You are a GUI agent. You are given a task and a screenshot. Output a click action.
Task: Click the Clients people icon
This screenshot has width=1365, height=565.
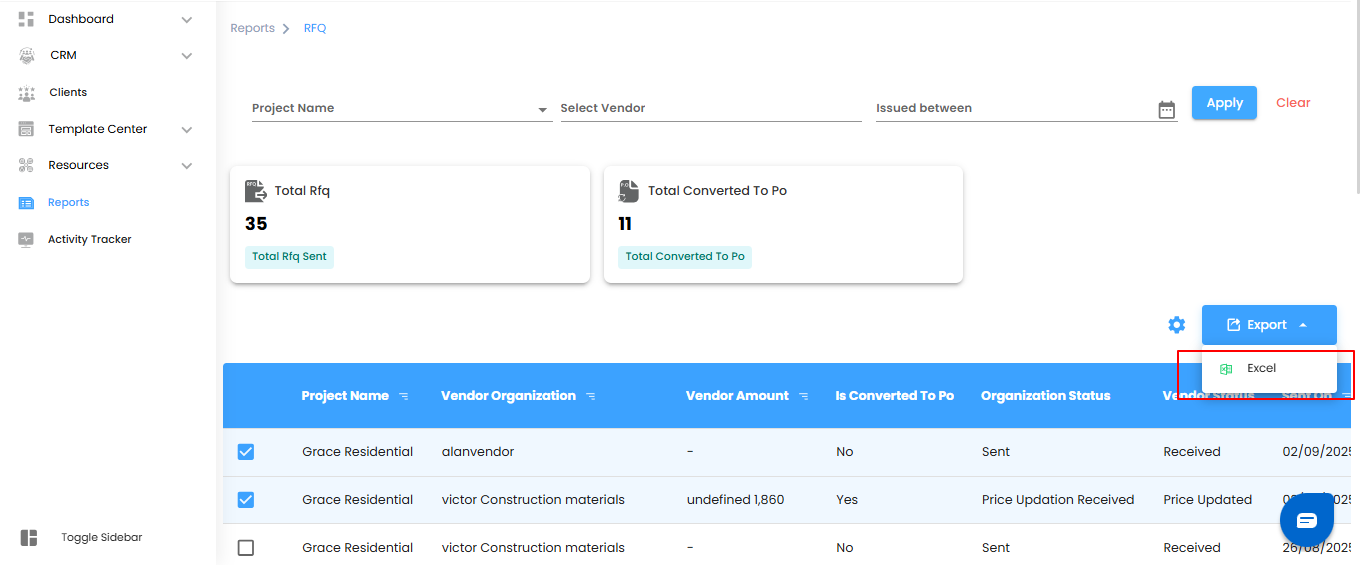click(27, 93)
